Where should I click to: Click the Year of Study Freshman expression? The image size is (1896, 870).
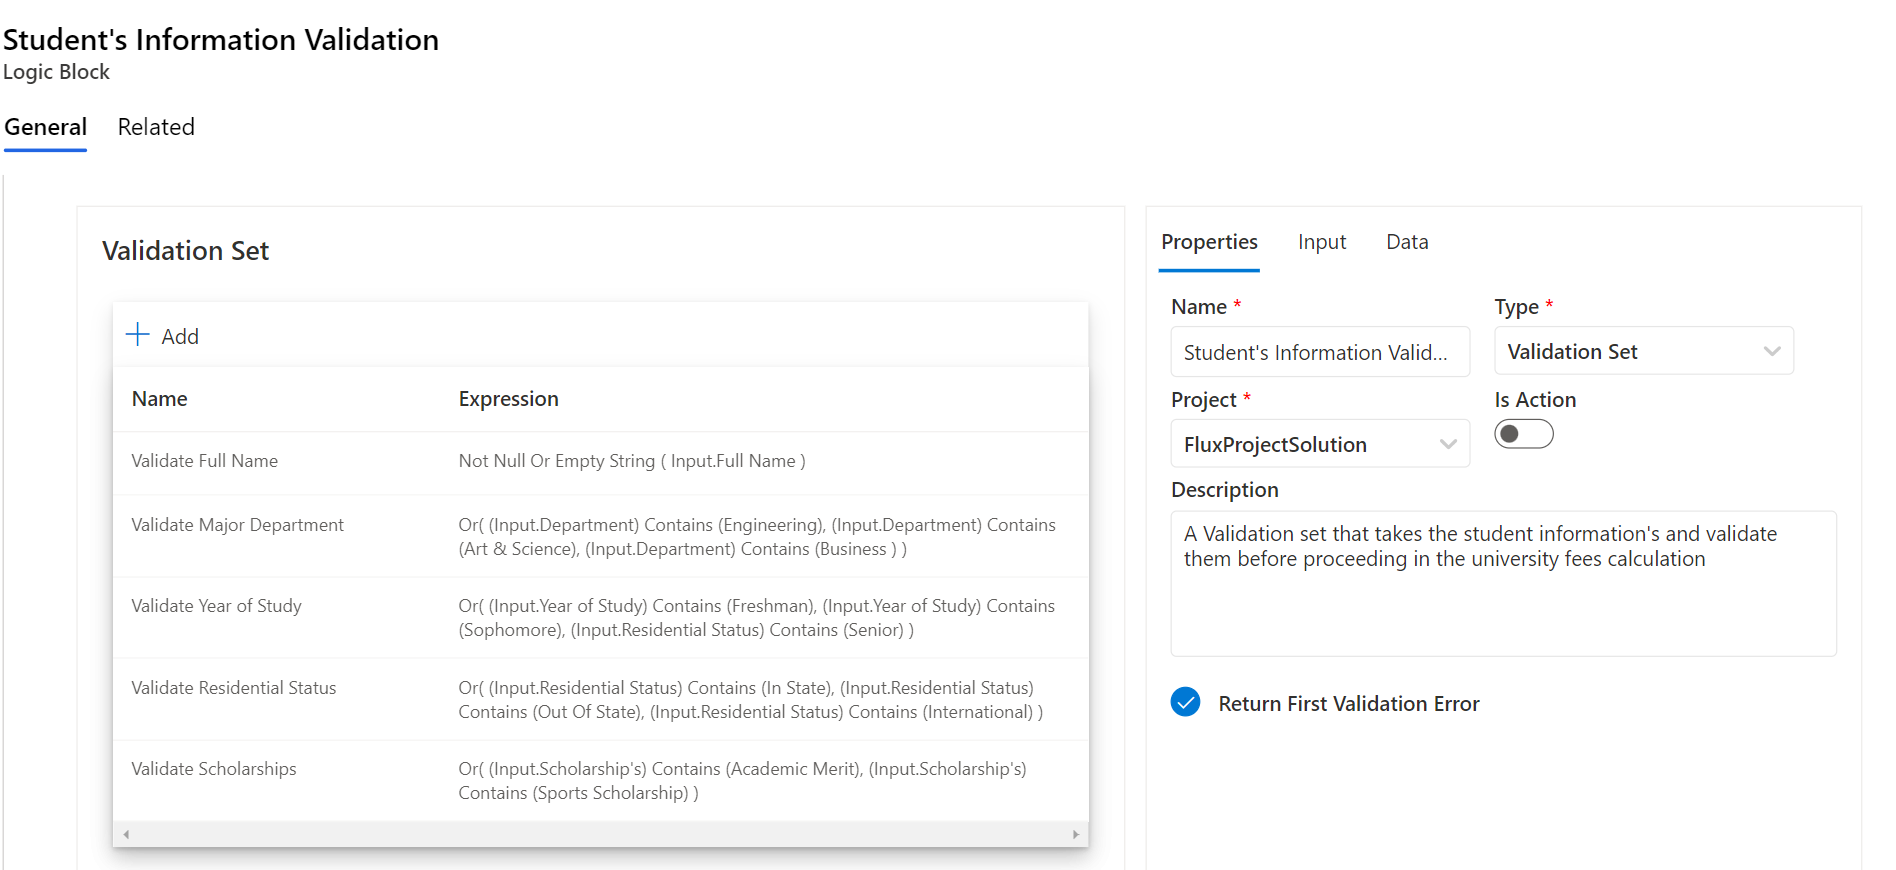(x=756, y=618)
